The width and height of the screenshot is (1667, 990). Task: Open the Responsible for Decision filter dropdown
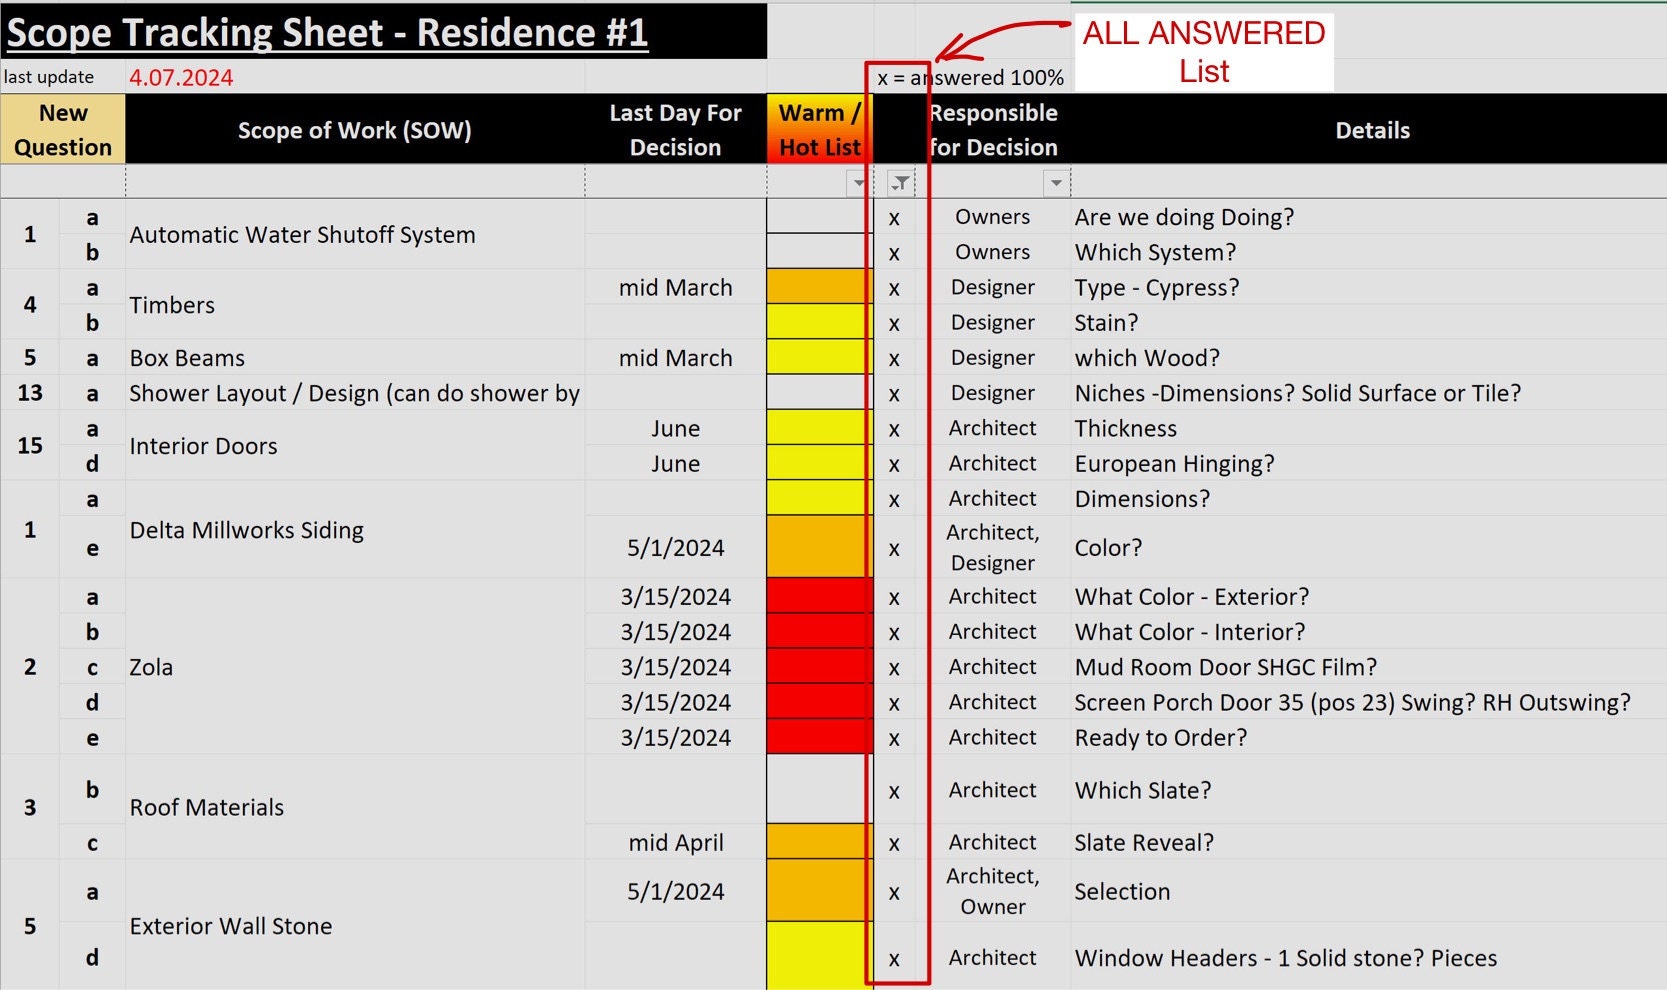click(x=1057, y=182)
